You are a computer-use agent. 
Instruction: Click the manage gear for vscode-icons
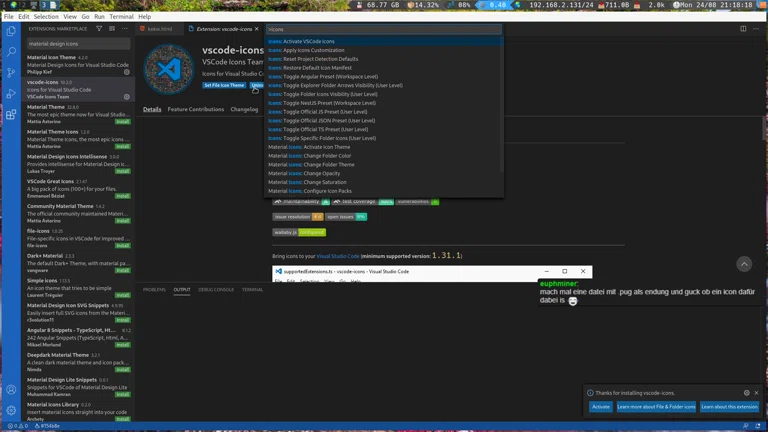[x=126, y=97]
